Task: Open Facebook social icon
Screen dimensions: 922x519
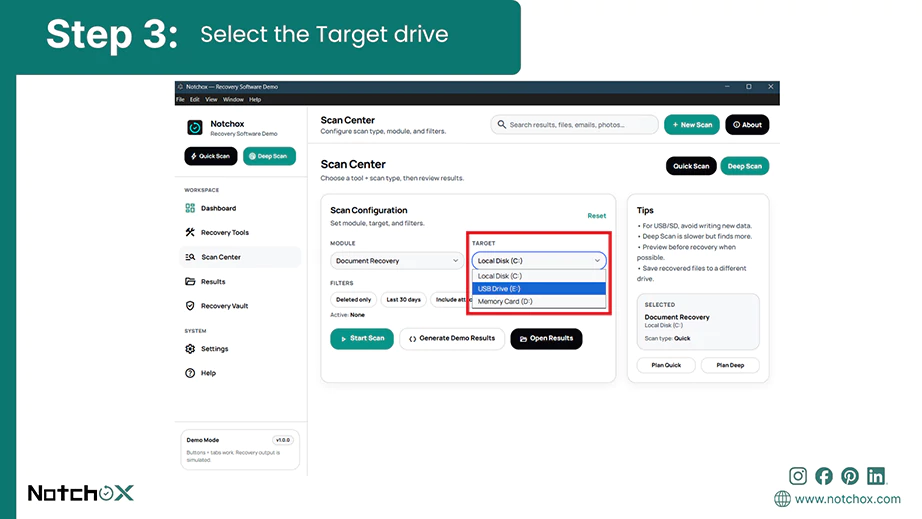Action: (824, 476)
